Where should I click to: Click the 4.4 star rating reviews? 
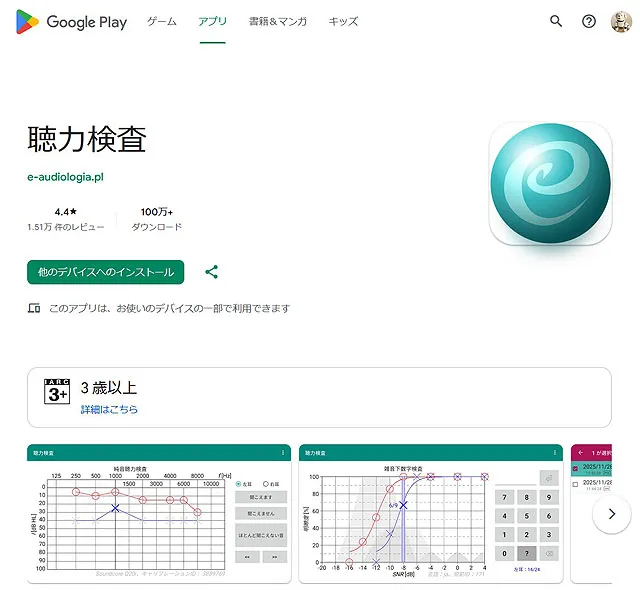click(x=66, y=219)
